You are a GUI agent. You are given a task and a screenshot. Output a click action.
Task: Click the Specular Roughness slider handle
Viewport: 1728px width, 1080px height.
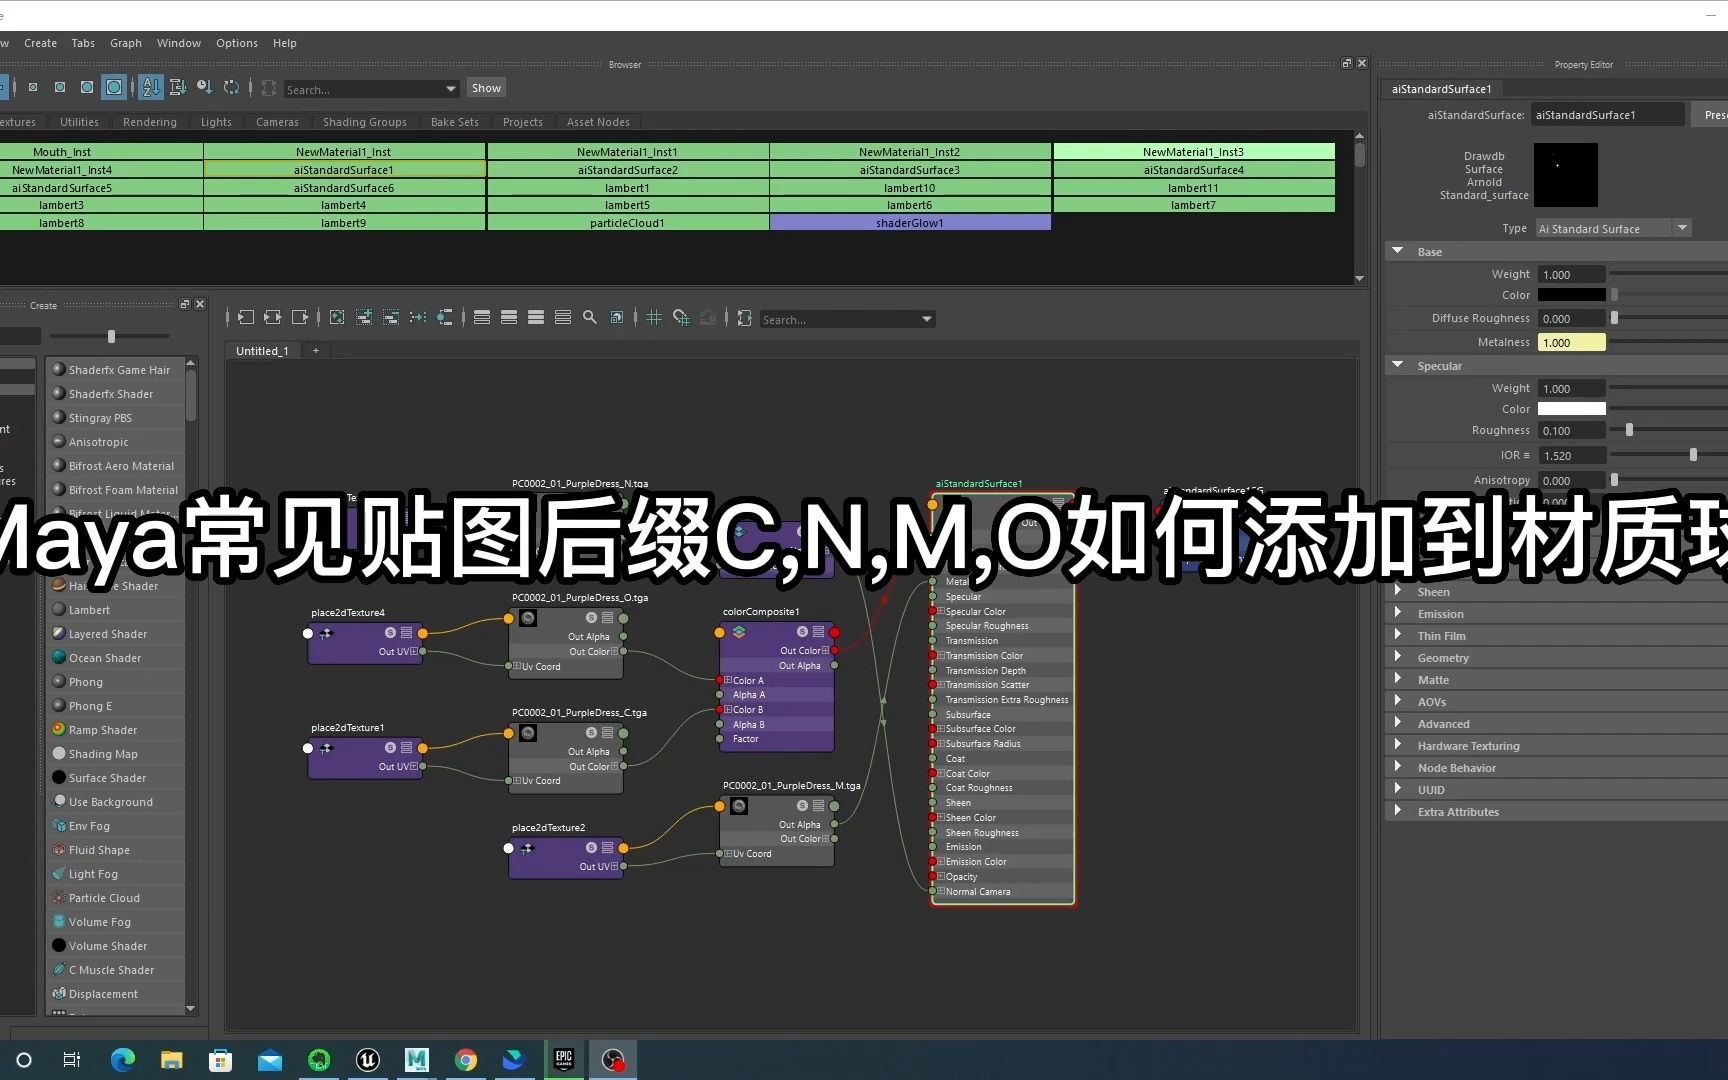click(1629, 430)
